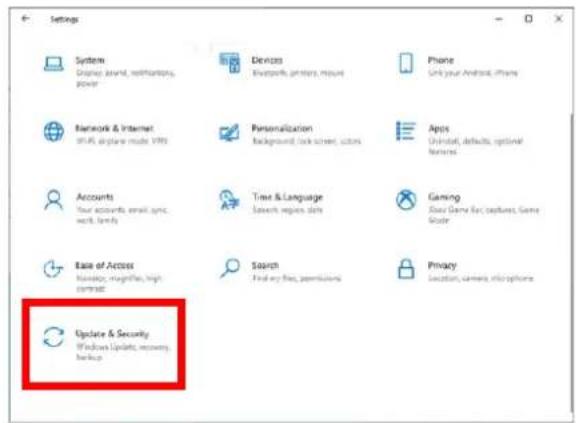The image size is (576, 423).
Task: Click the vertical scrollbar of Settings
Action: tap(572, 263)
